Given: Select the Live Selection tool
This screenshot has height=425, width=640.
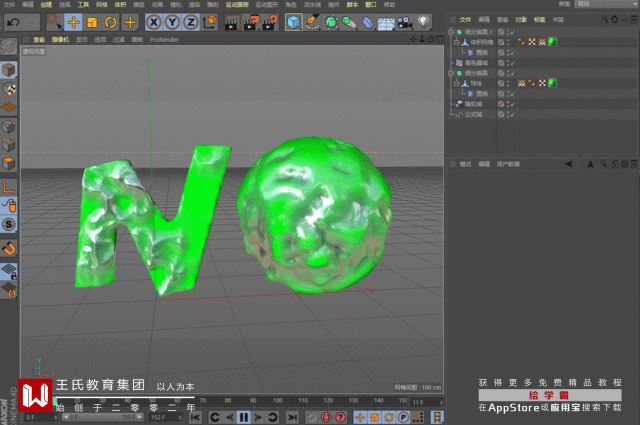Looking at the screenshot, I should [54, 22].
